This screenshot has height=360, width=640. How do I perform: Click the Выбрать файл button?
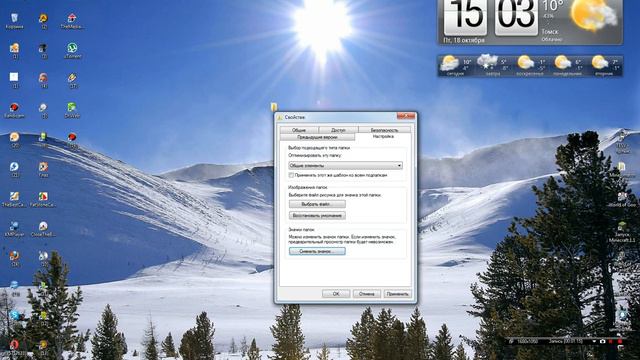tap(317, 204)
